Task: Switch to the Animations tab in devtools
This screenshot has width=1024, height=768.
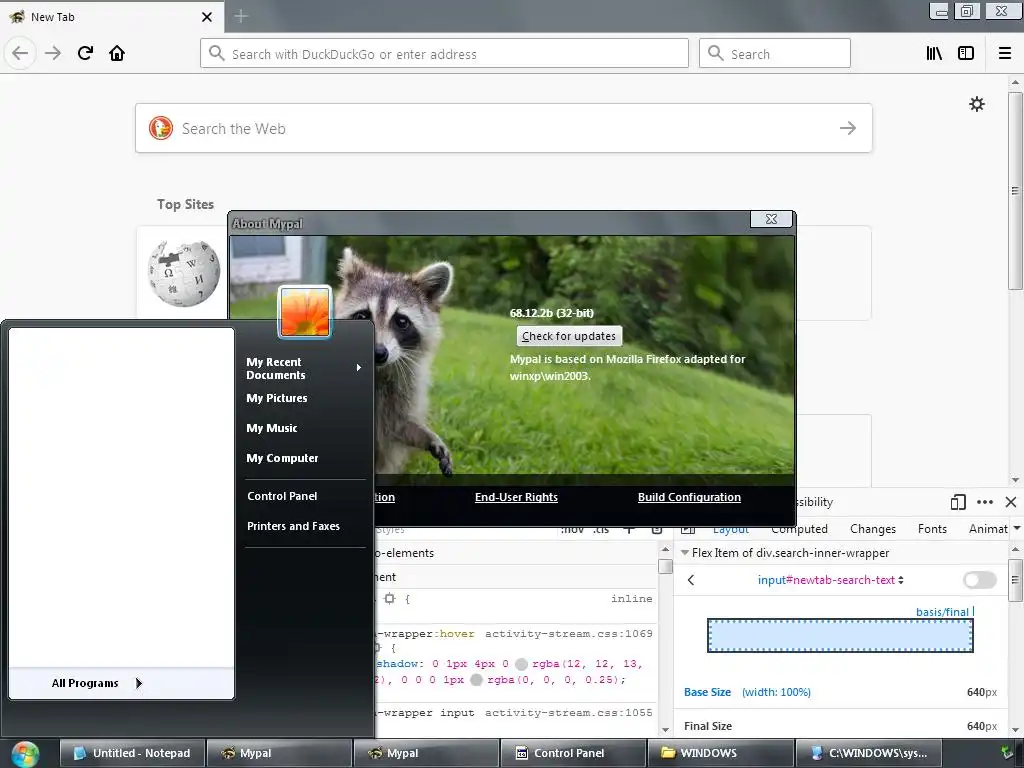Action: tap(988, 529)
